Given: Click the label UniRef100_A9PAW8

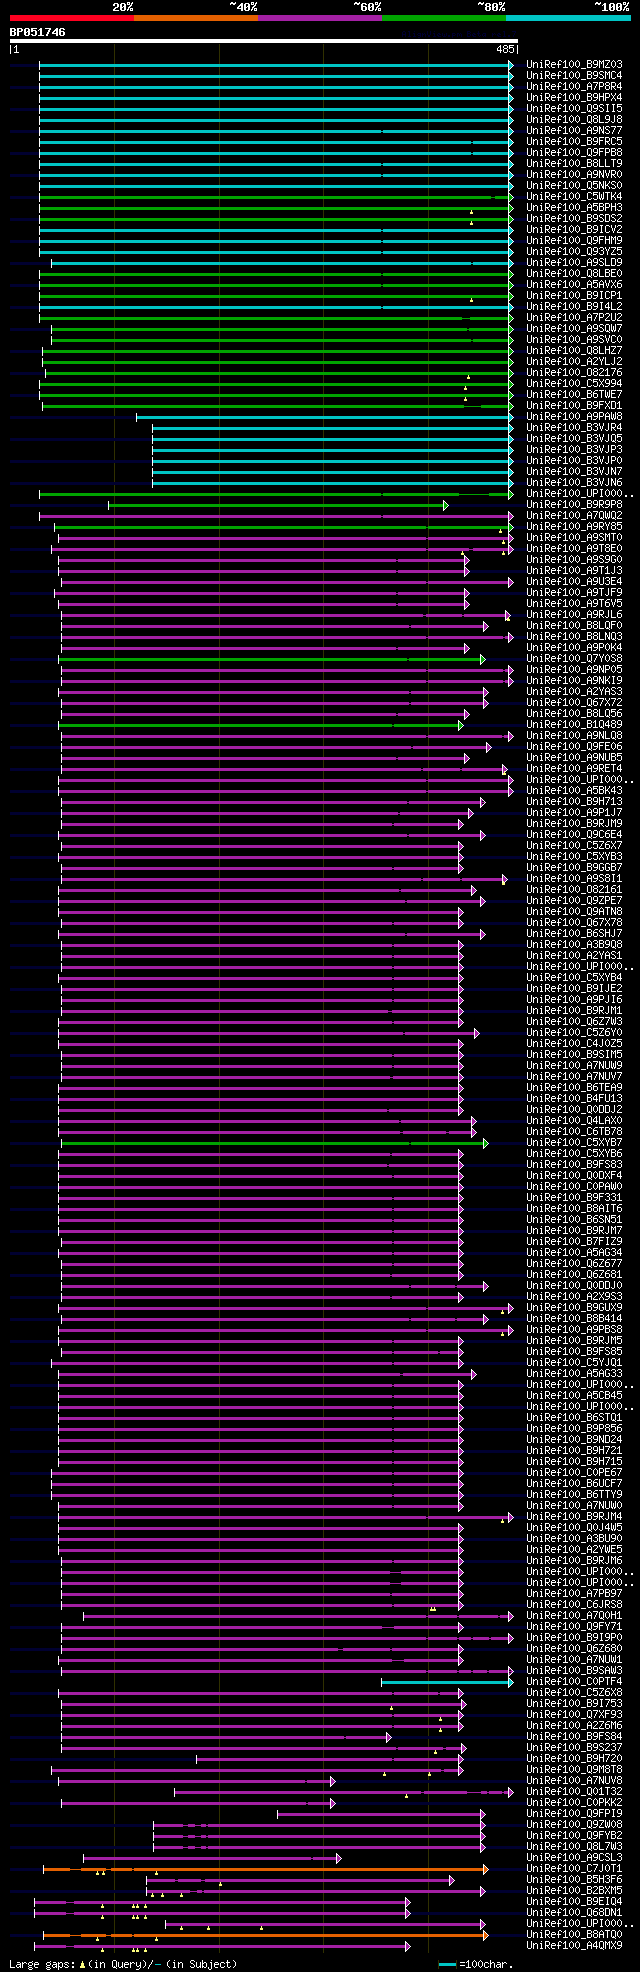Looking at the screenshot, I should (574, 417).
